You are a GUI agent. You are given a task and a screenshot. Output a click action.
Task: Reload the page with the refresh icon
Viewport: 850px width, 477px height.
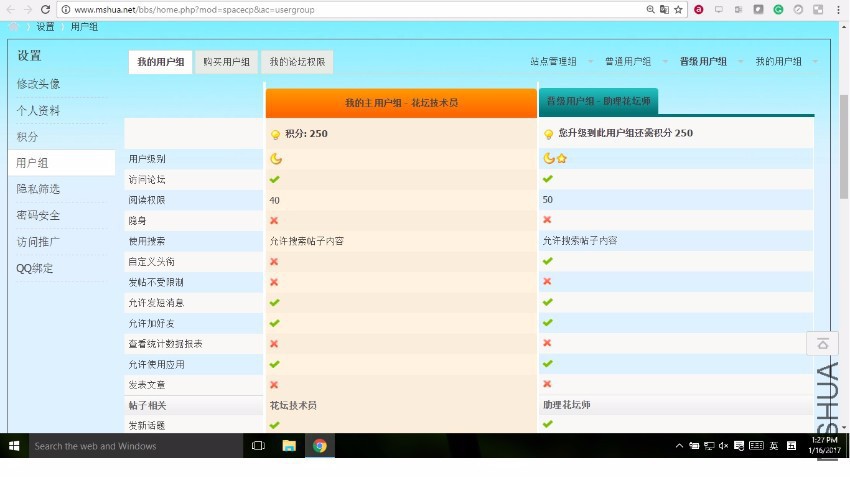(x=45, y=9)
